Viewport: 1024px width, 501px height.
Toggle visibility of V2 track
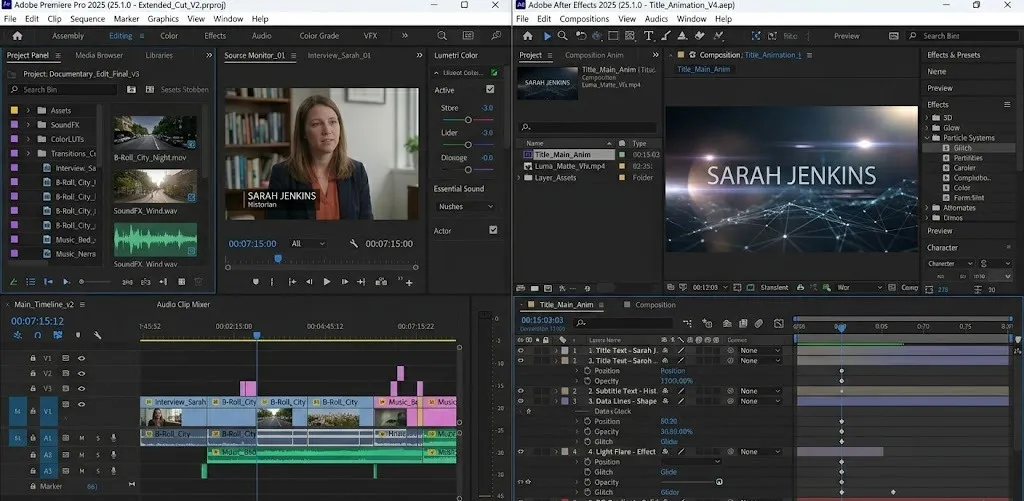point(82,374)
